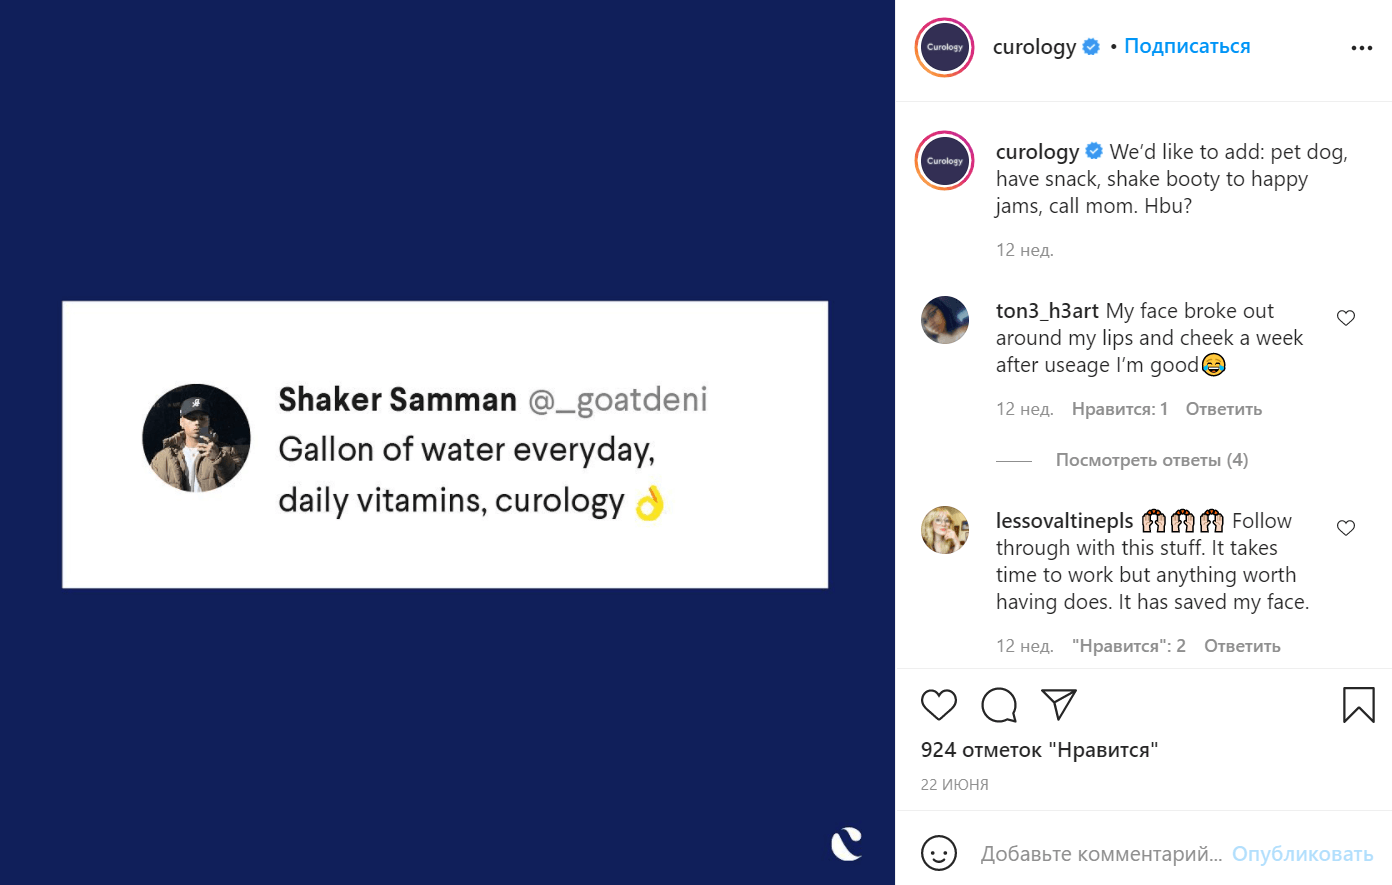1392x885 pixels.
Task: Open the three-dot more options menu
Action: [x=1361, y=48]
